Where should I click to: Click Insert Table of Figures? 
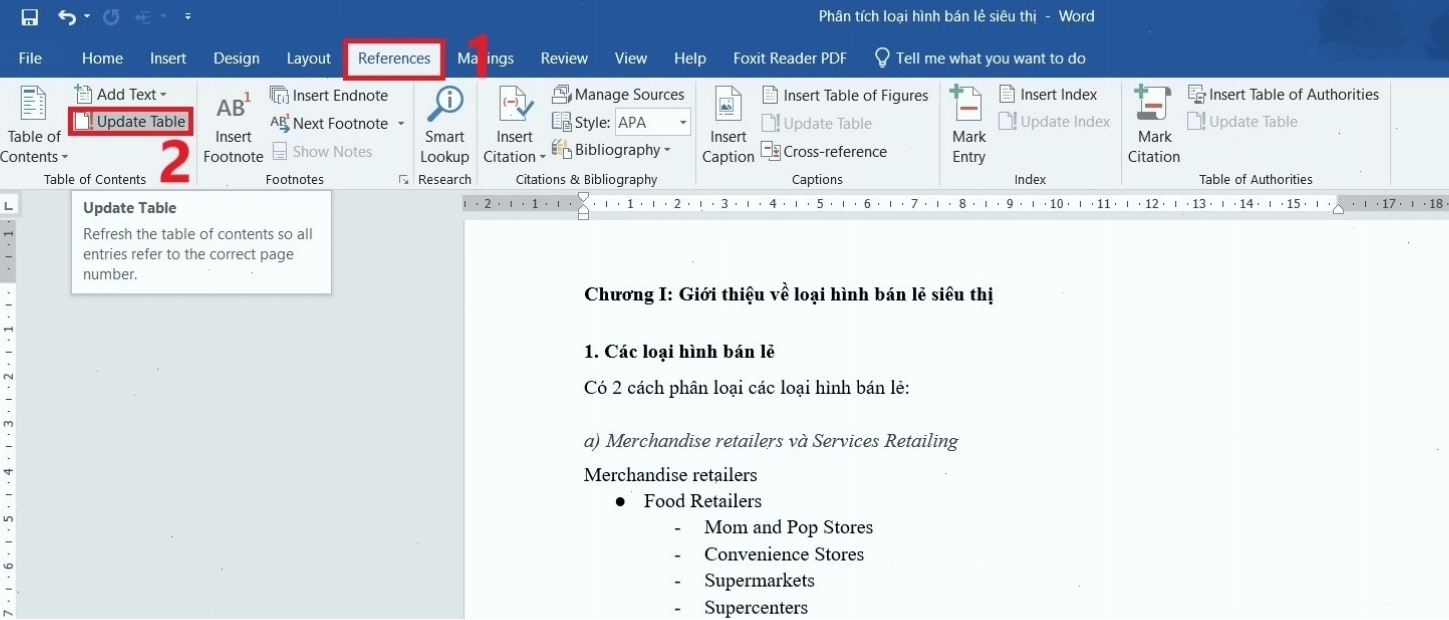(845, 95)
